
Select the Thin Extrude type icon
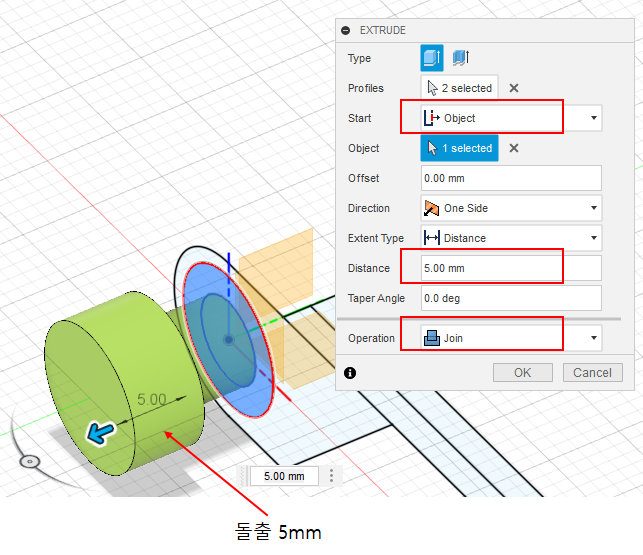pyautogui.click(x=461, y=58)
